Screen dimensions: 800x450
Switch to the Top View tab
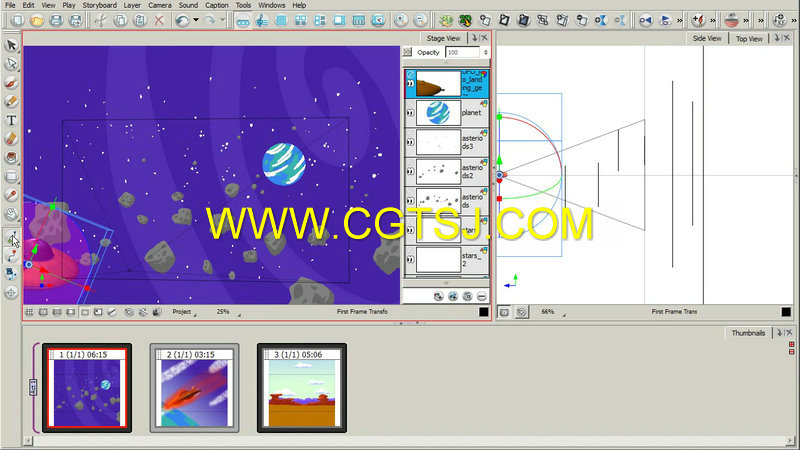point(749,38)
